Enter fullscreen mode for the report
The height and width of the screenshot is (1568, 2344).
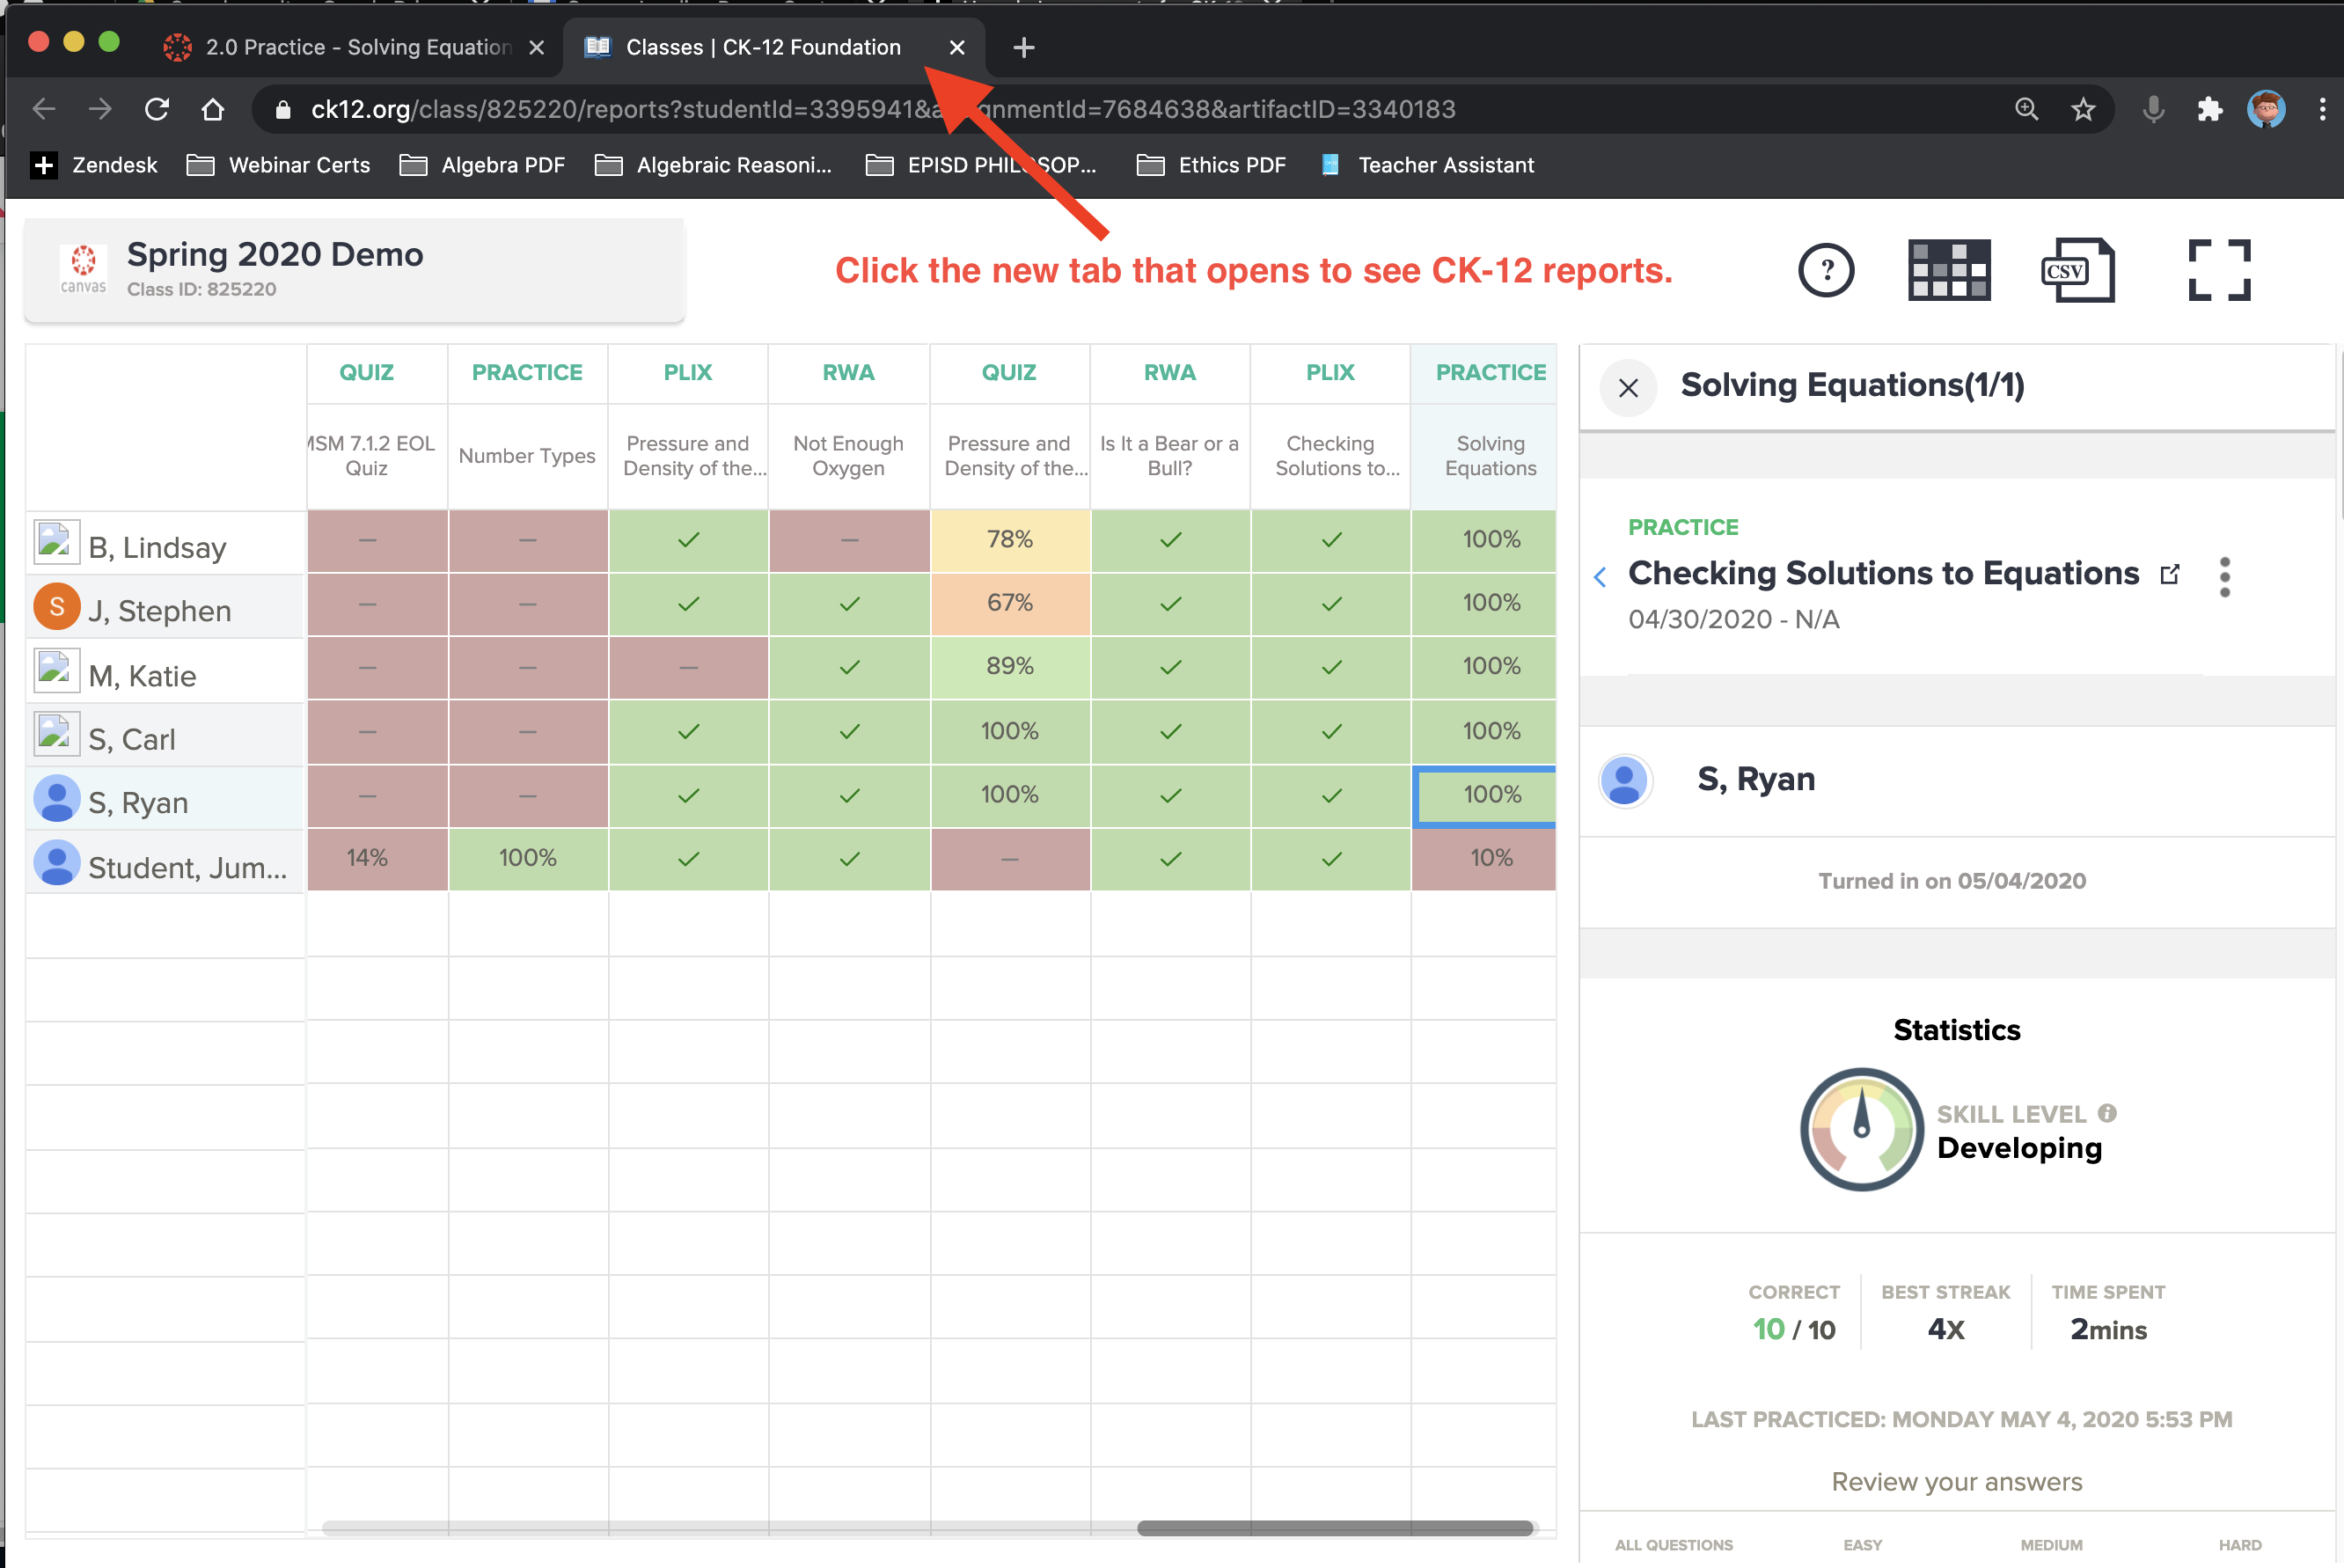pyautogui.click(x=2218, y=270)
